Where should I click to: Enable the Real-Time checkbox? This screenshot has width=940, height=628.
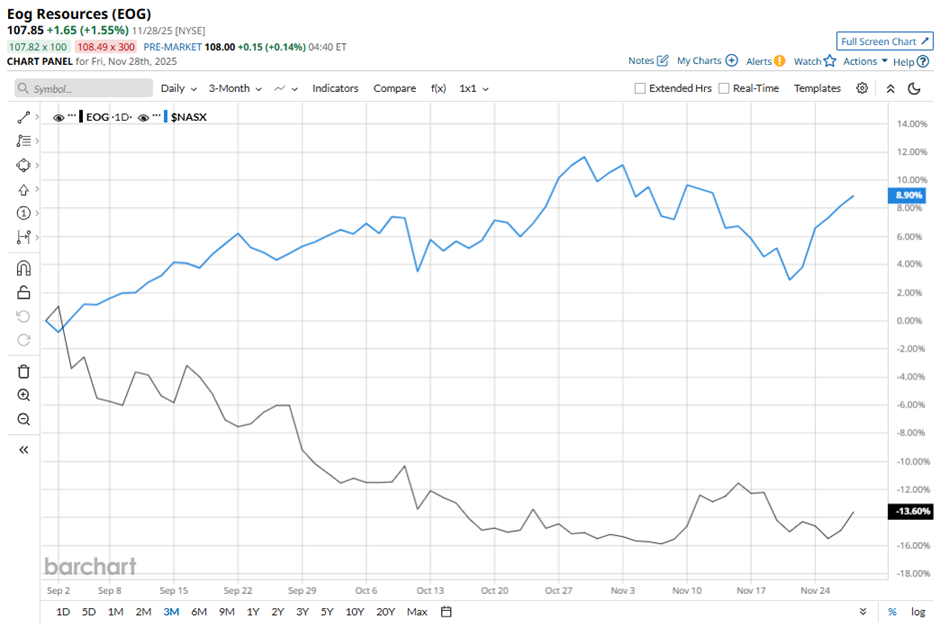[x=724, y=88]
